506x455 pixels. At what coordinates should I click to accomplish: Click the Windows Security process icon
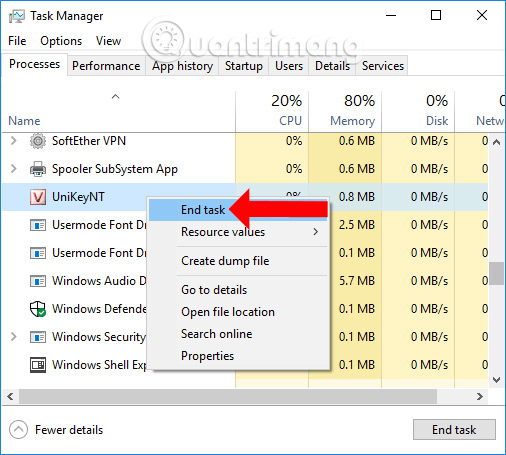(38, 337)
